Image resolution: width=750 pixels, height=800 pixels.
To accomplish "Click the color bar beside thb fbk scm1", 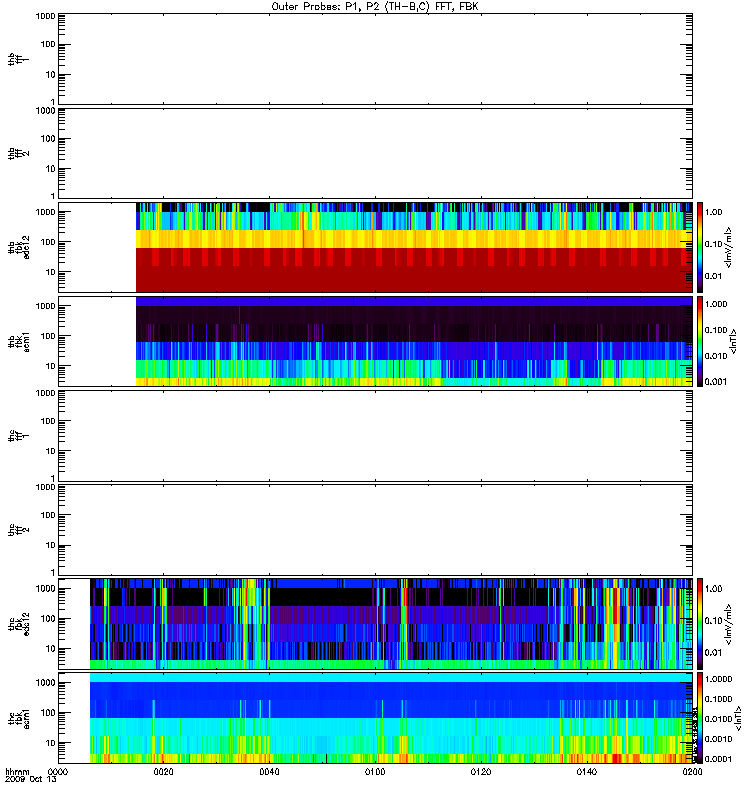I will [700, 341].
